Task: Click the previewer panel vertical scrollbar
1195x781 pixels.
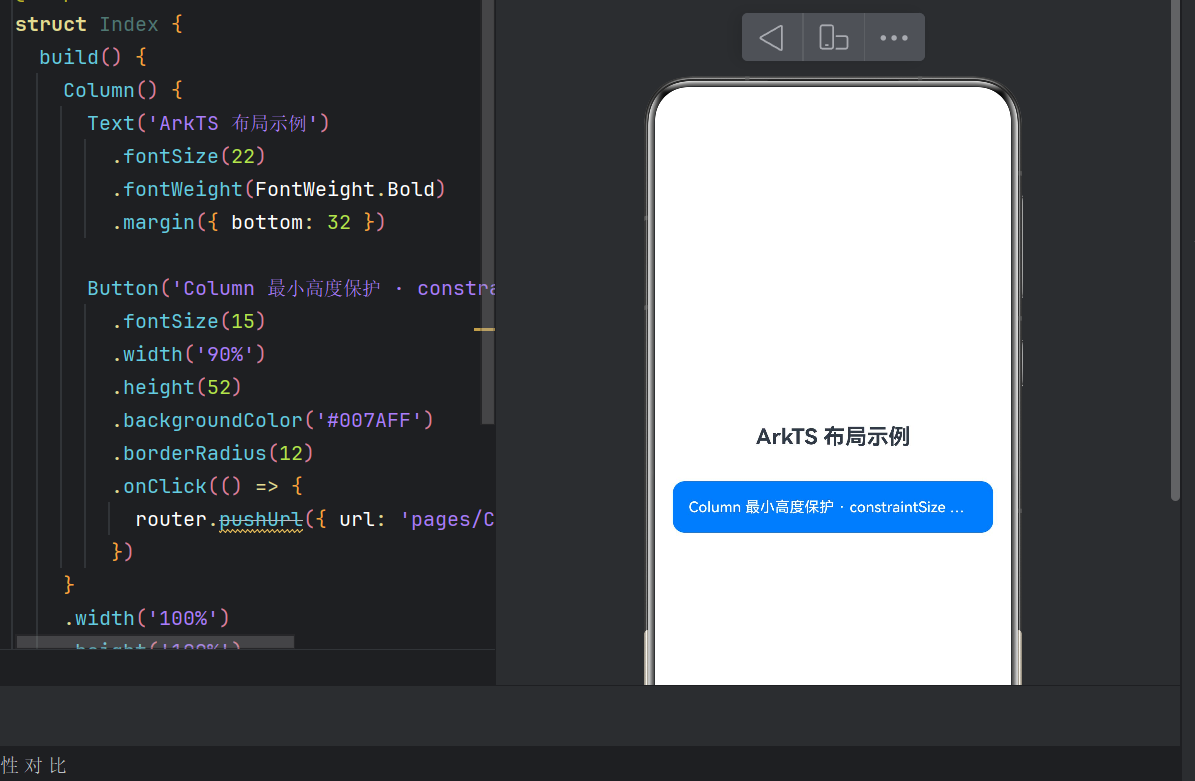Action: (1175, 250)
